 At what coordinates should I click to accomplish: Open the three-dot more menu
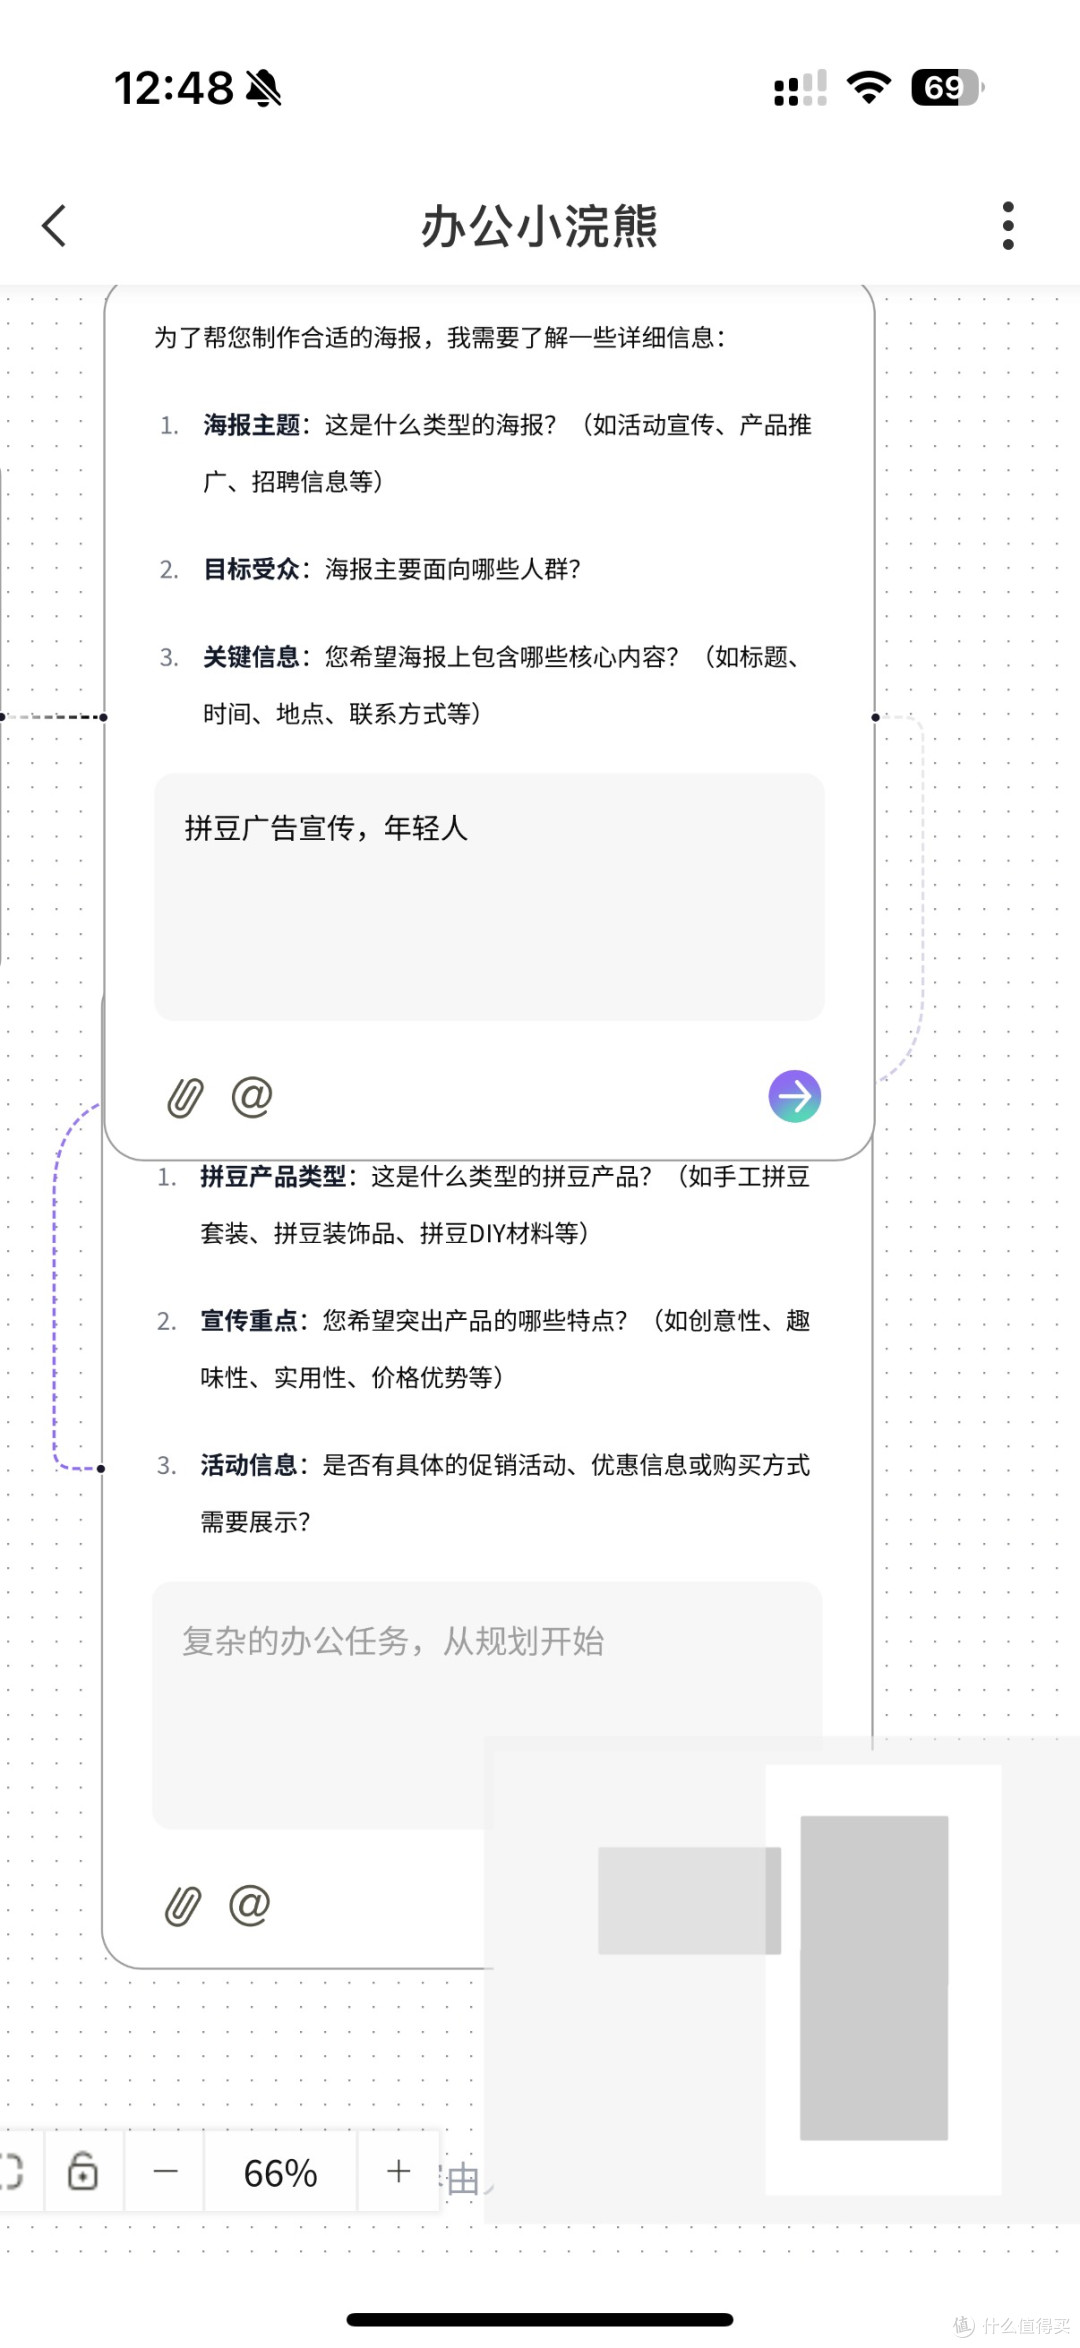click(1008, 226)
